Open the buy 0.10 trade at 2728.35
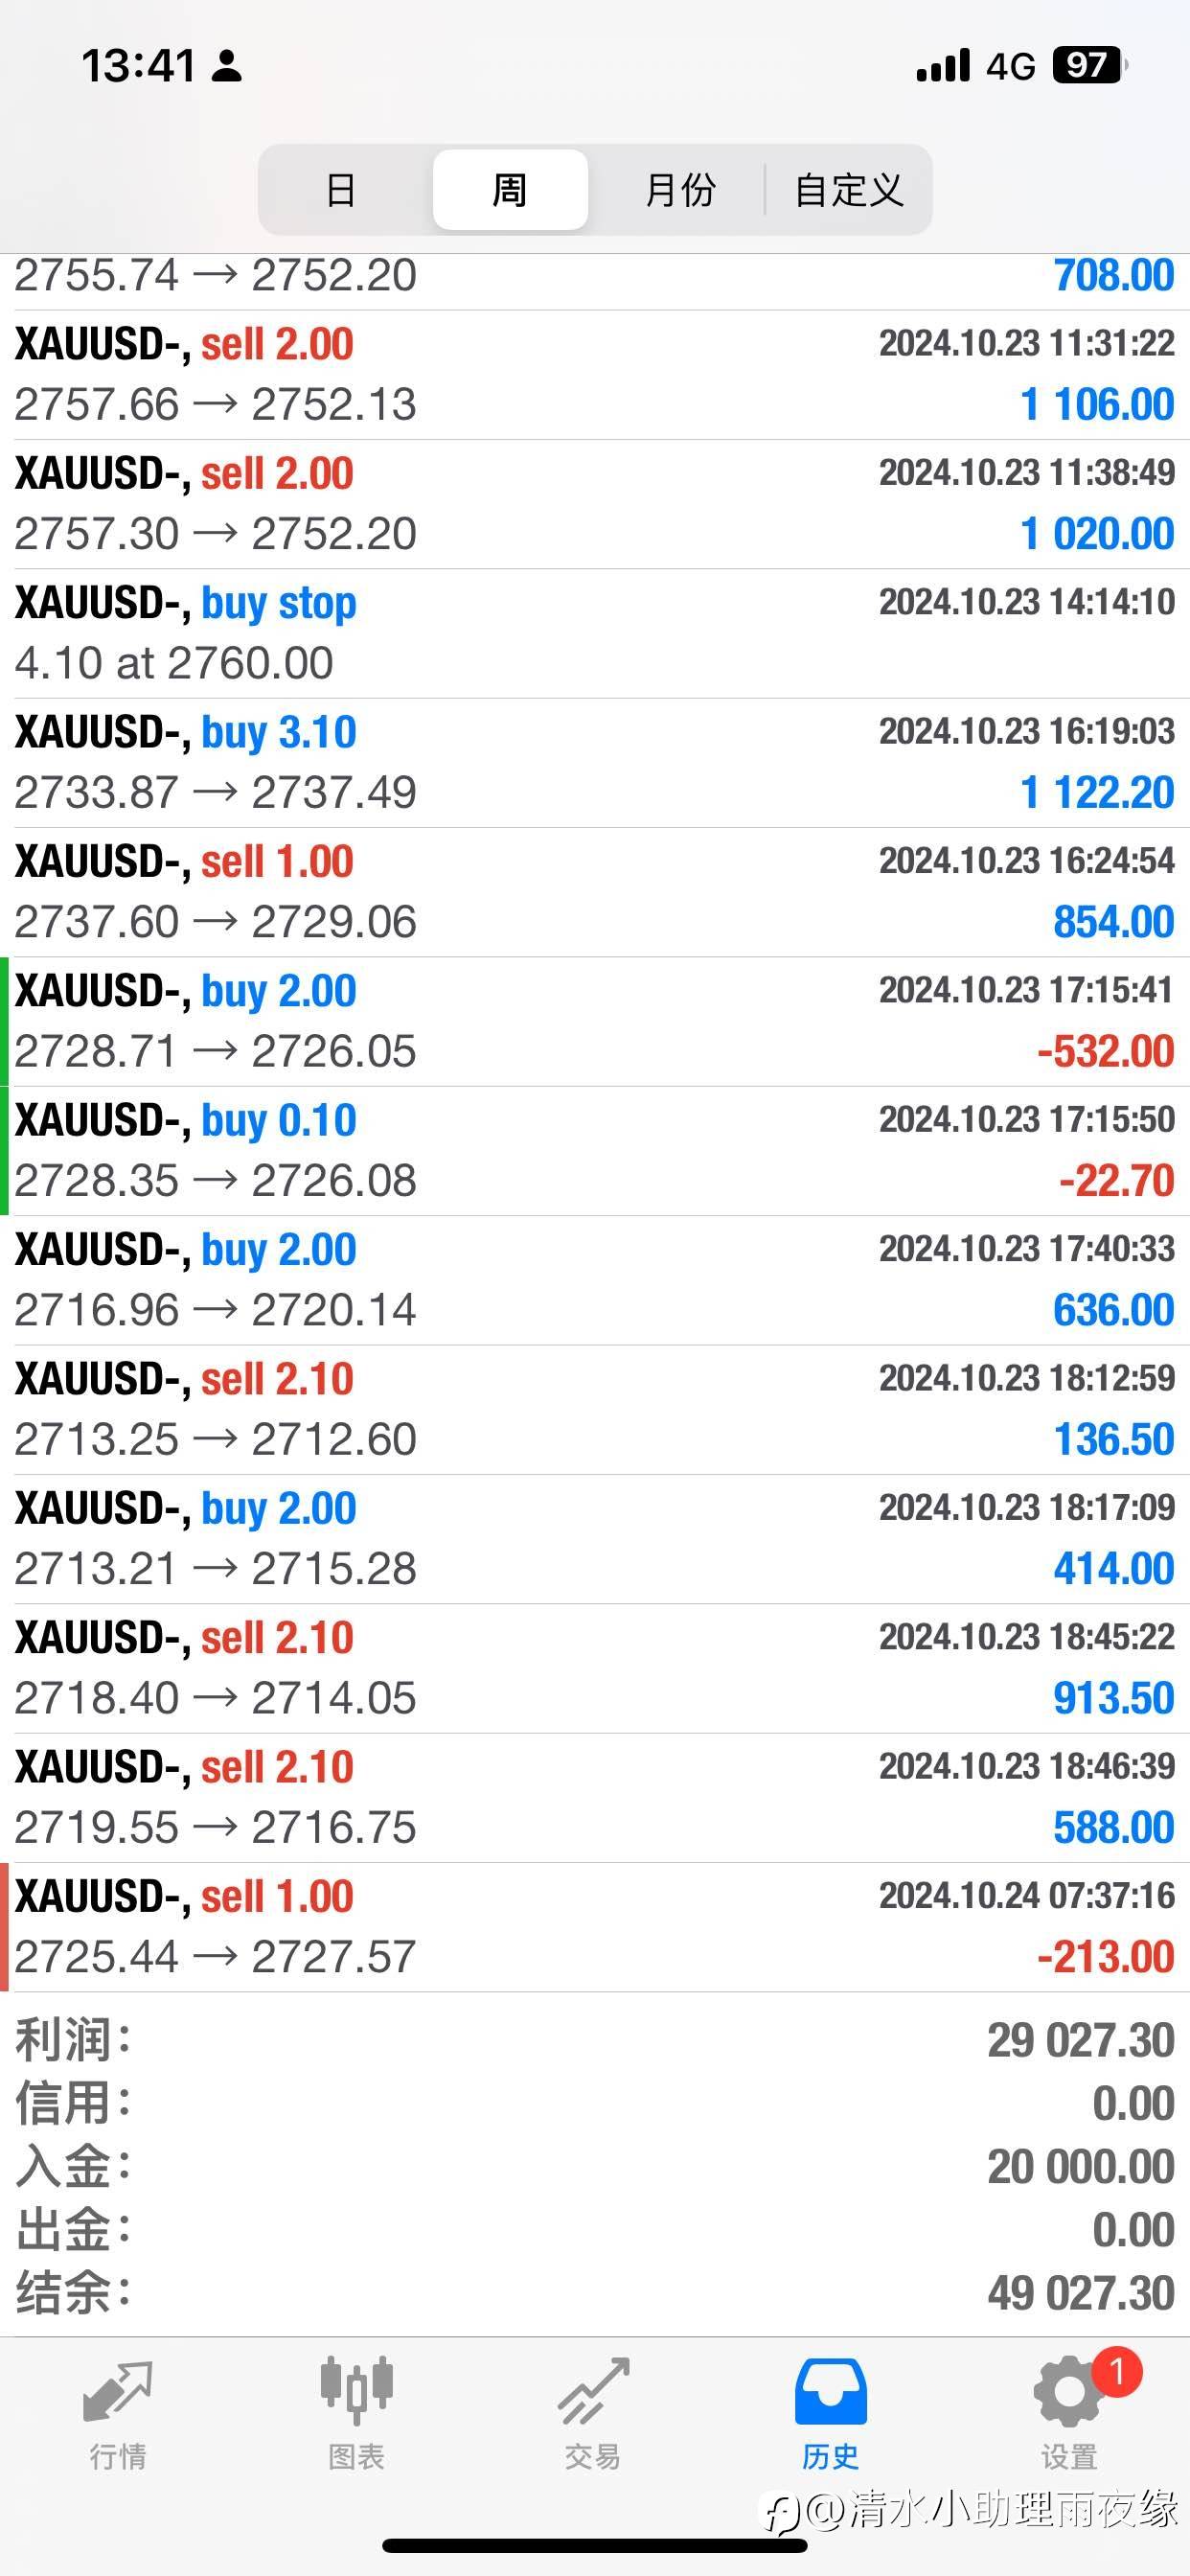Viewport: 1190px width, 2576px height. click(x=595, y=1150)
